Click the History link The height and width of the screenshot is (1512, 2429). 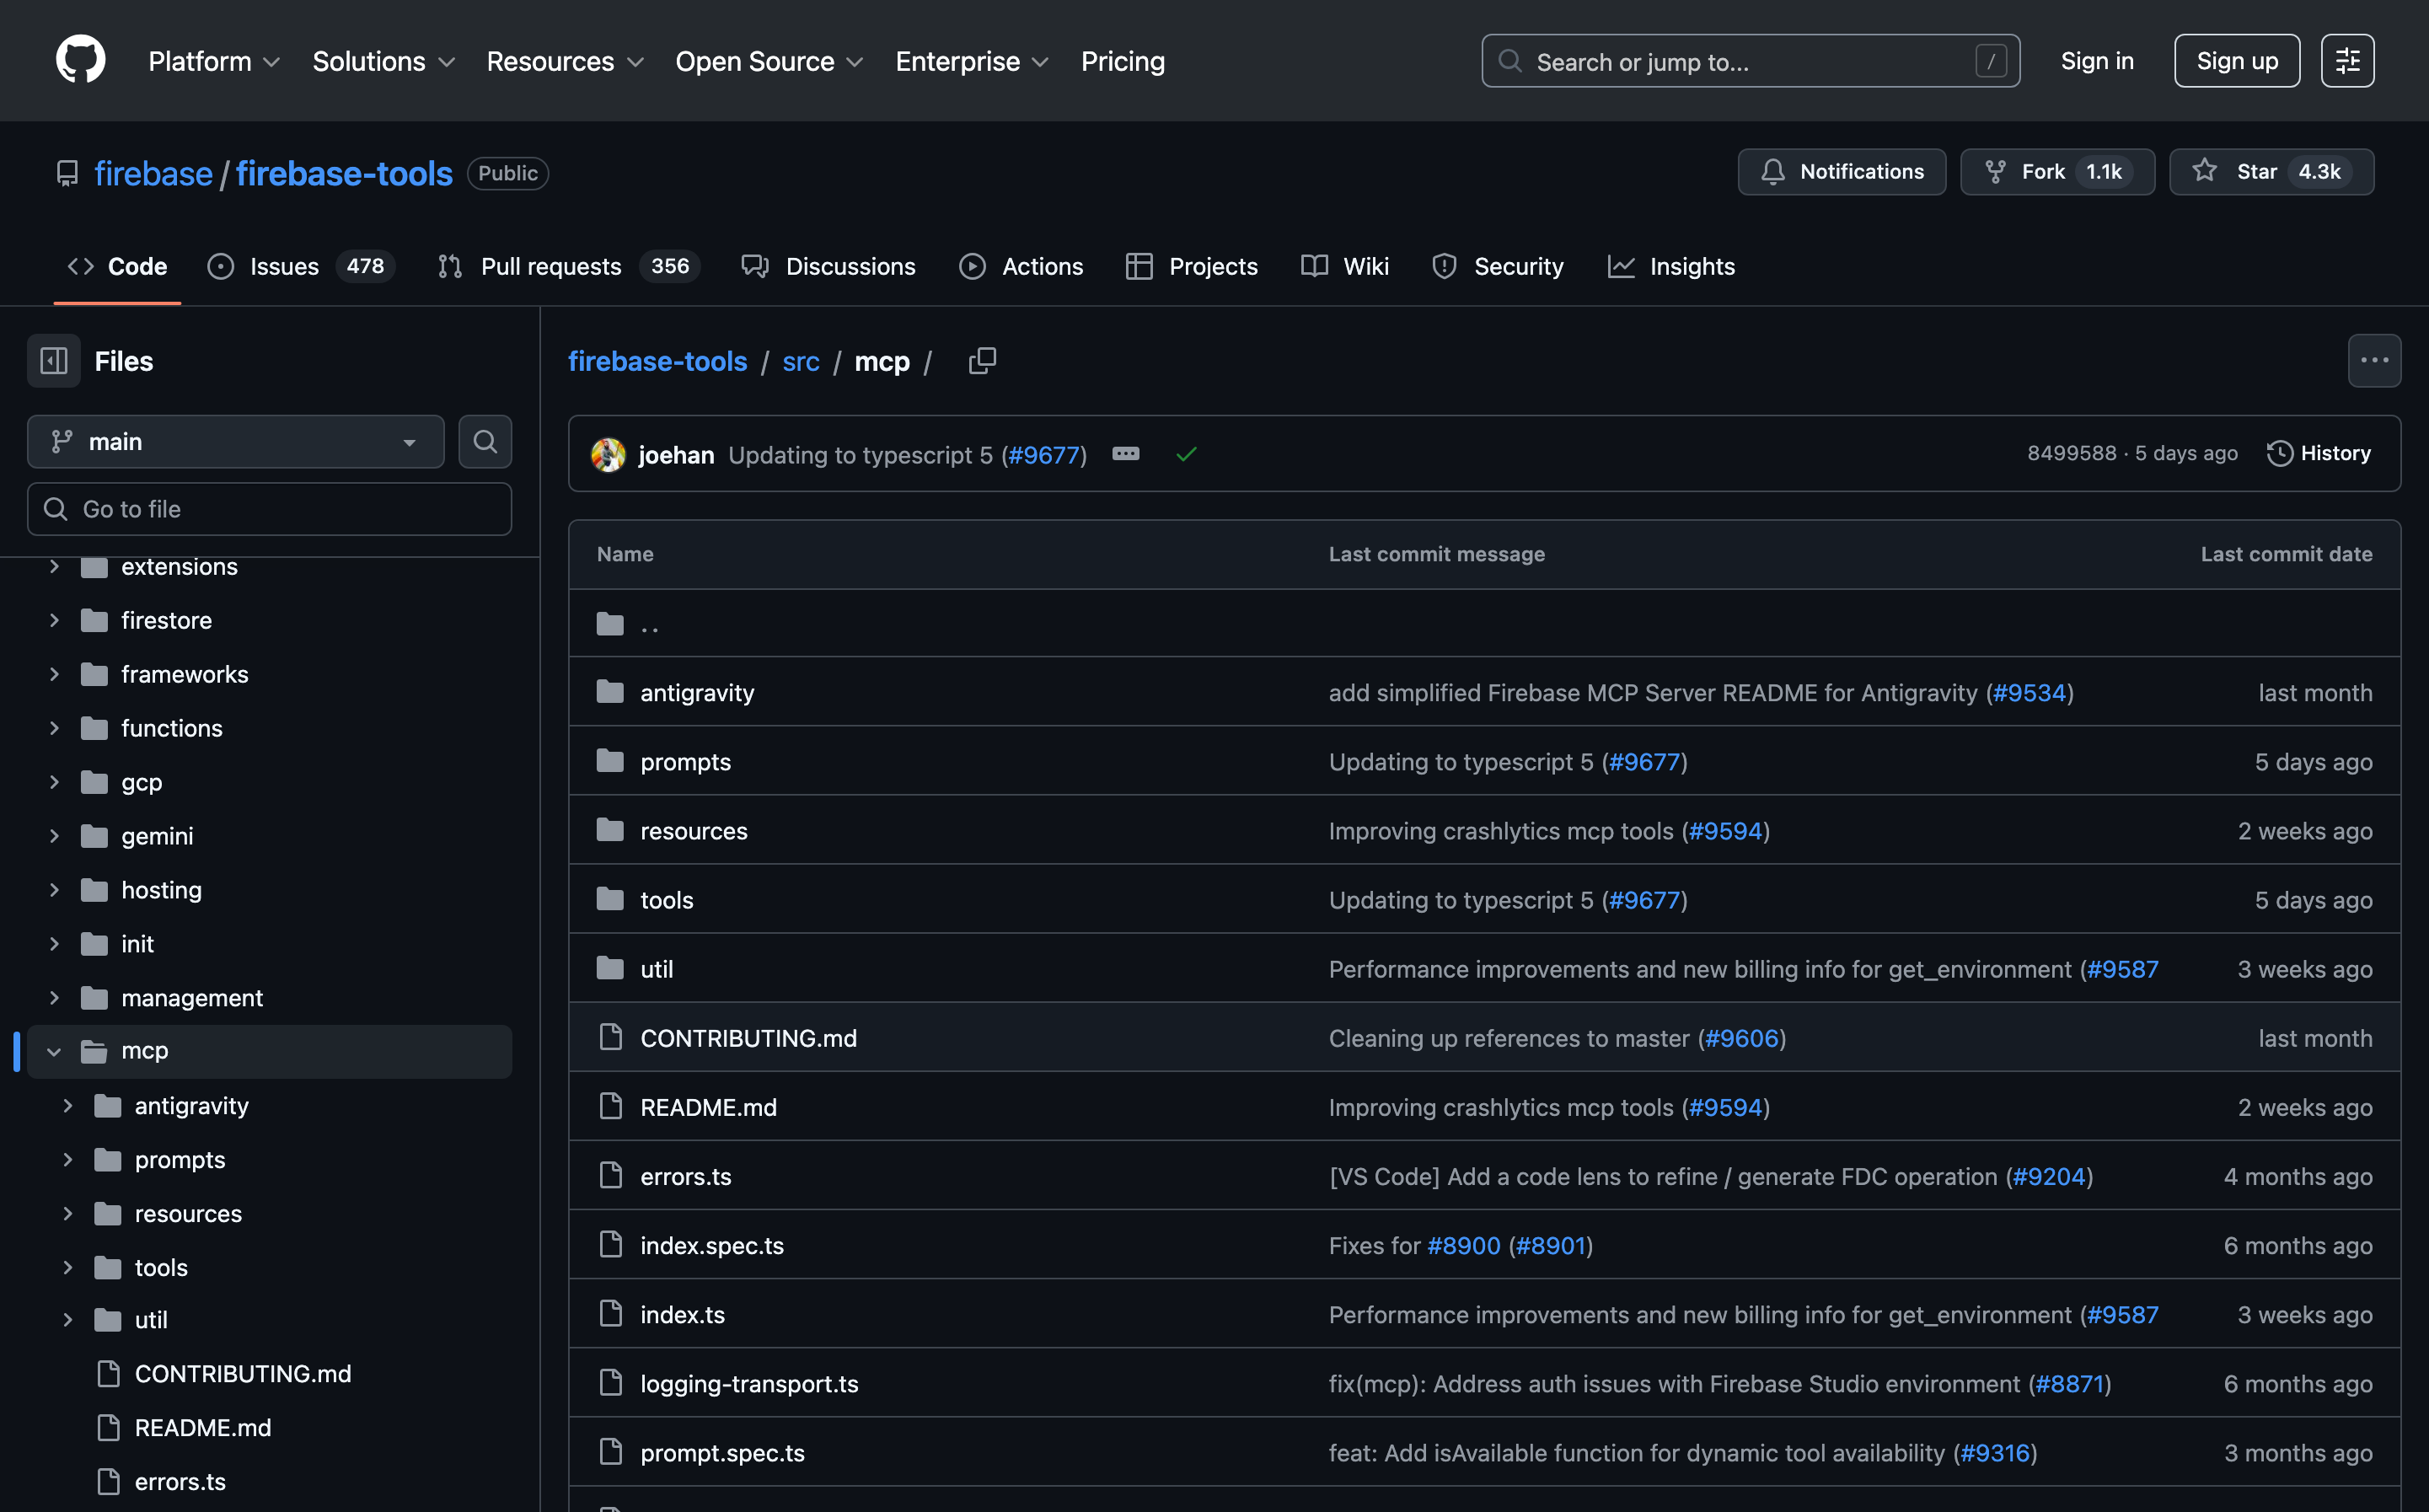click(x=2318, y=454)
